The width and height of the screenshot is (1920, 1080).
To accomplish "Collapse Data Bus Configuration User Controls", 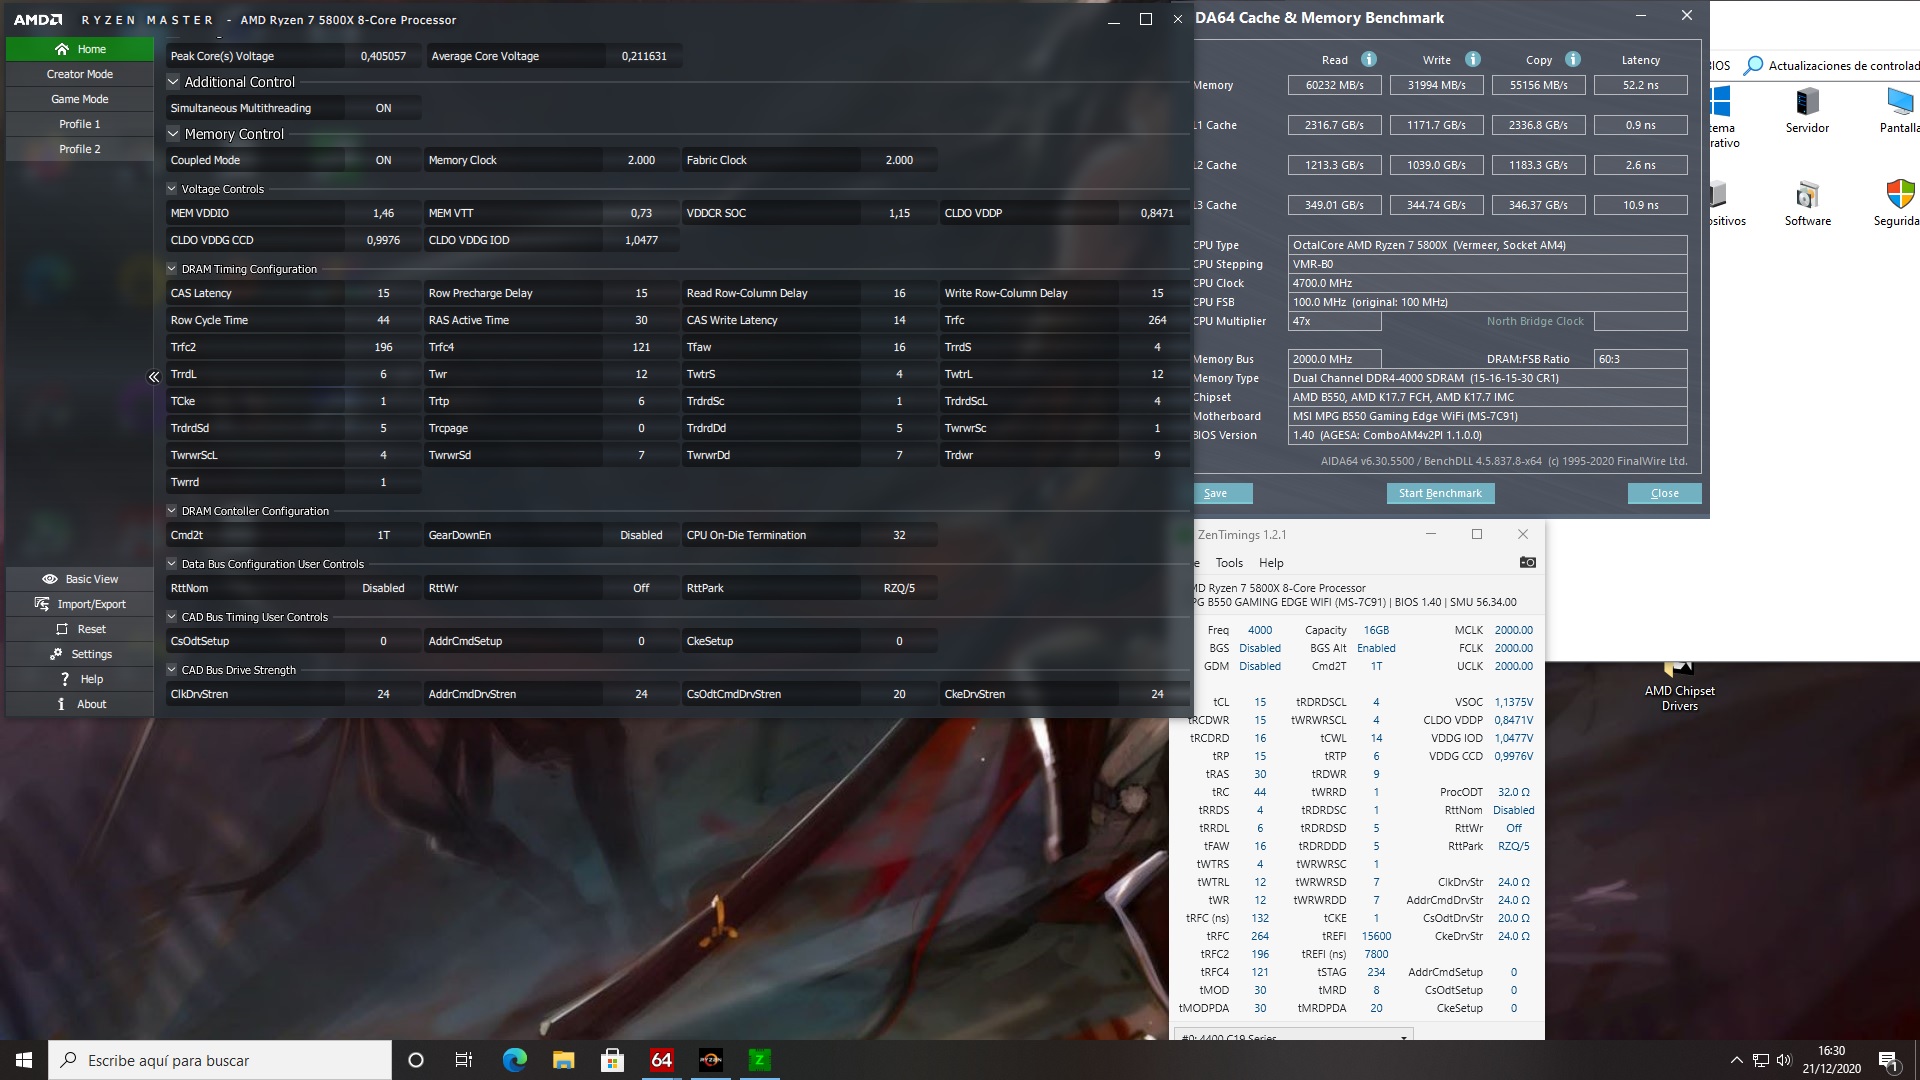I will 172,564.
